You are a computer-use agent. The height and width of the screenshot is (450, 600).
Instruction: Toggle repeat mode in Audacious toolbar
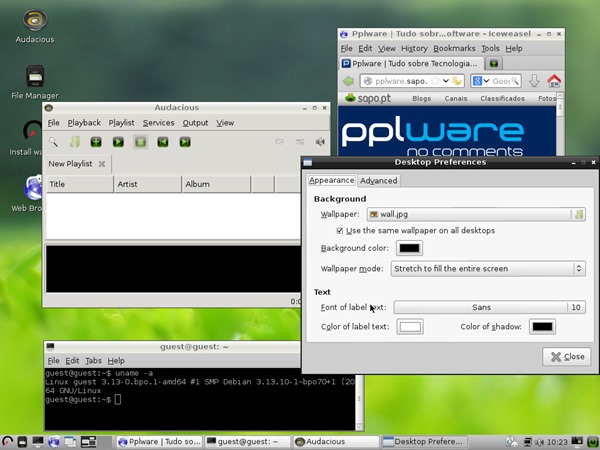279,142
